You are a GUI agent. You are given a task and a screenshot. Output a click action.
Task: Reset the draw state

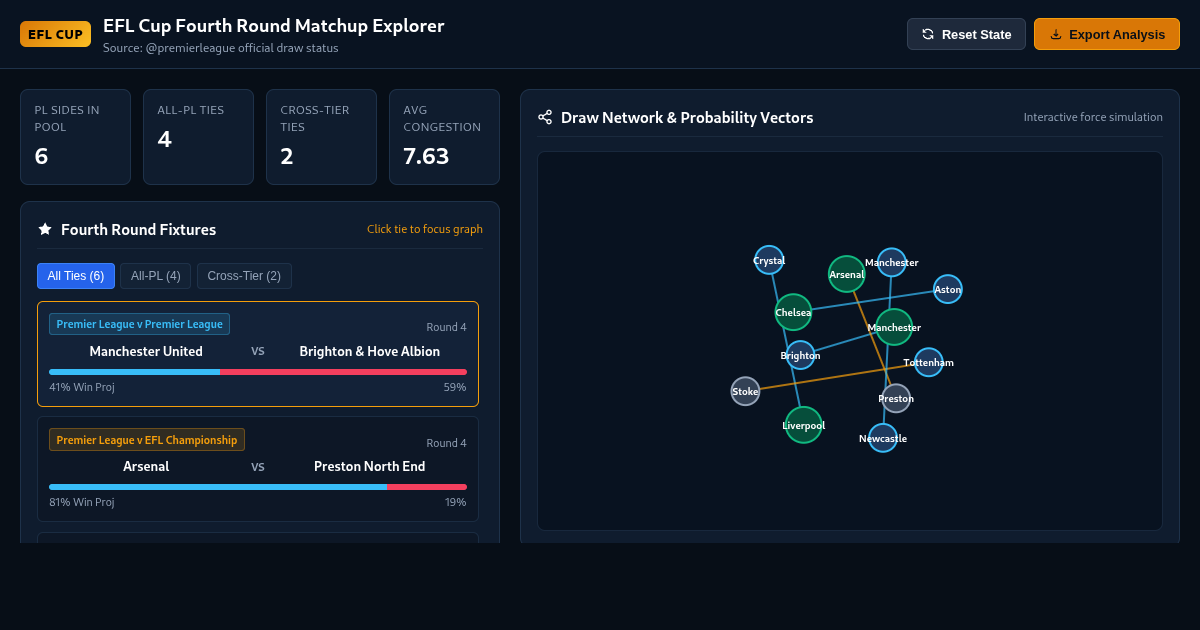966,34
